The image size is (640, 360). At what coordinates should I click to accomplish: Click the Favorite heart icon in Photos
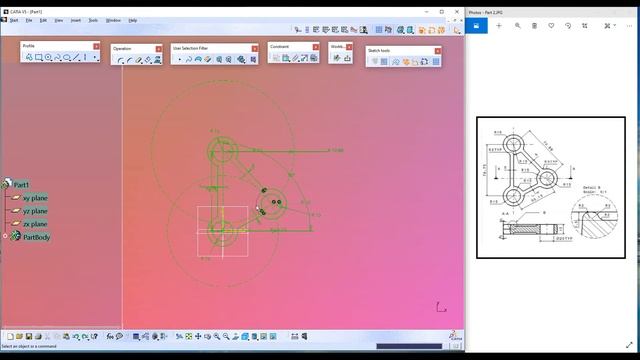pos(551,26)
